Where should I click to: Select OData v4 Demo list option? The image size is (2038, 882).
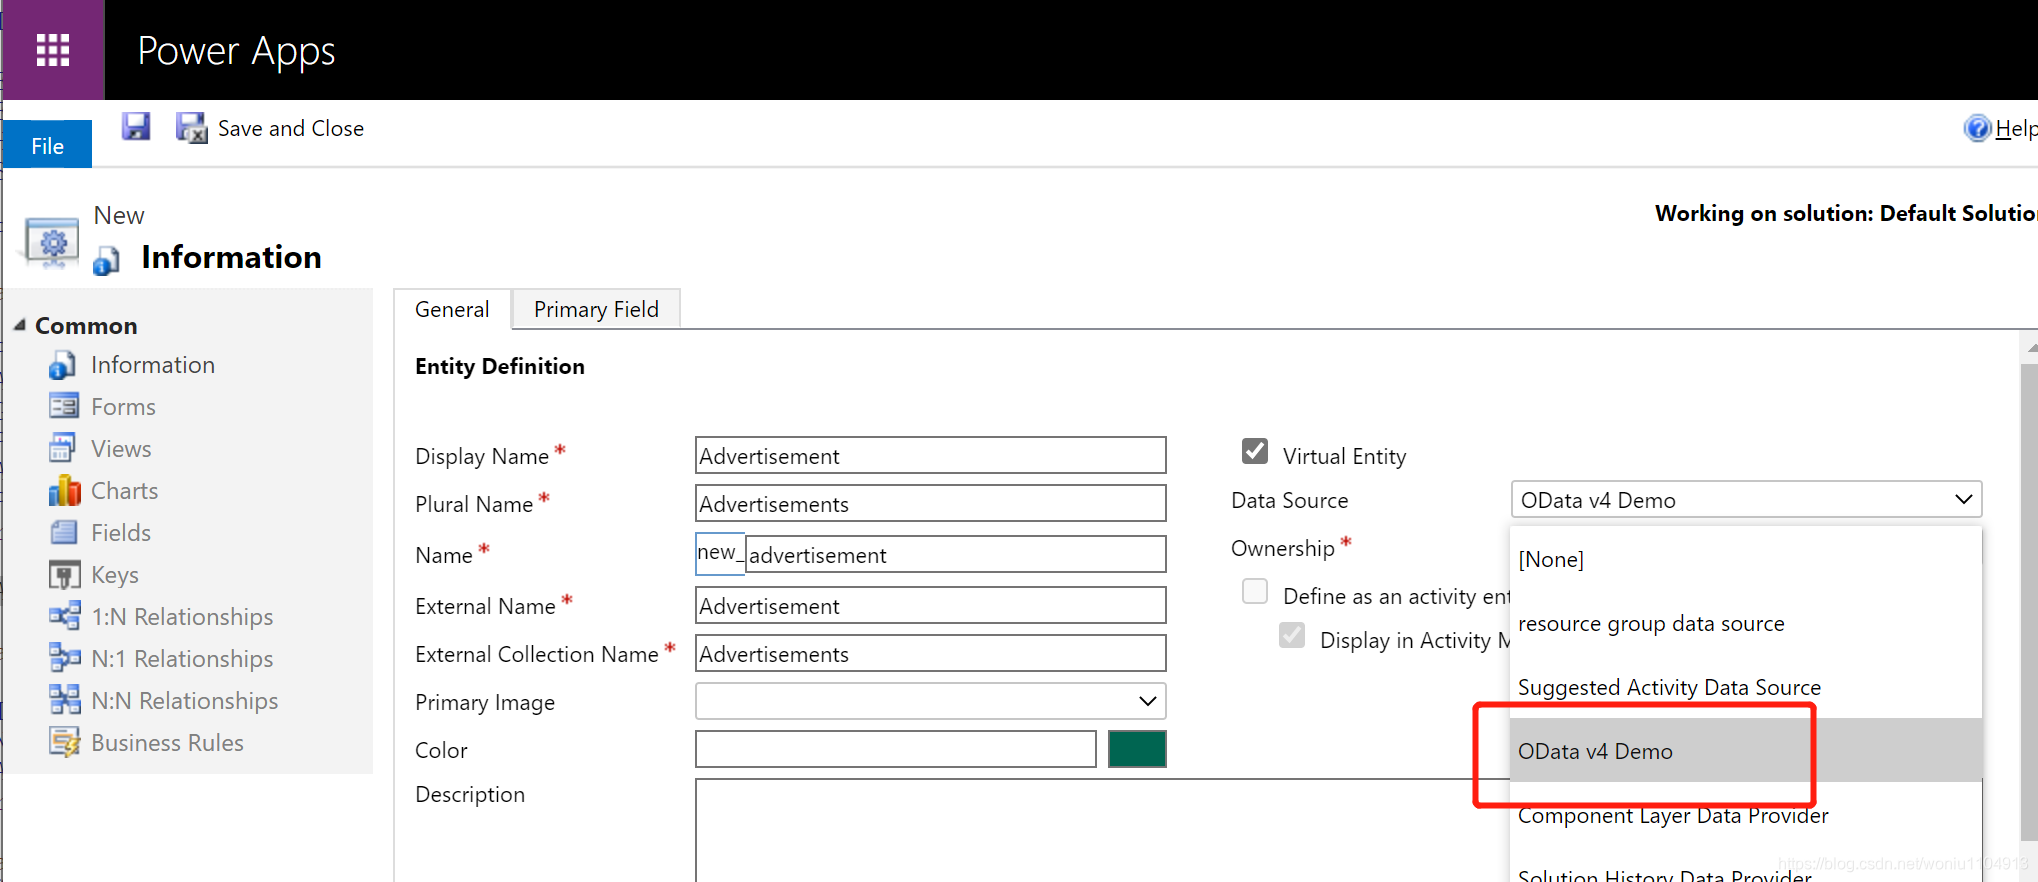tap(1746, 750)
